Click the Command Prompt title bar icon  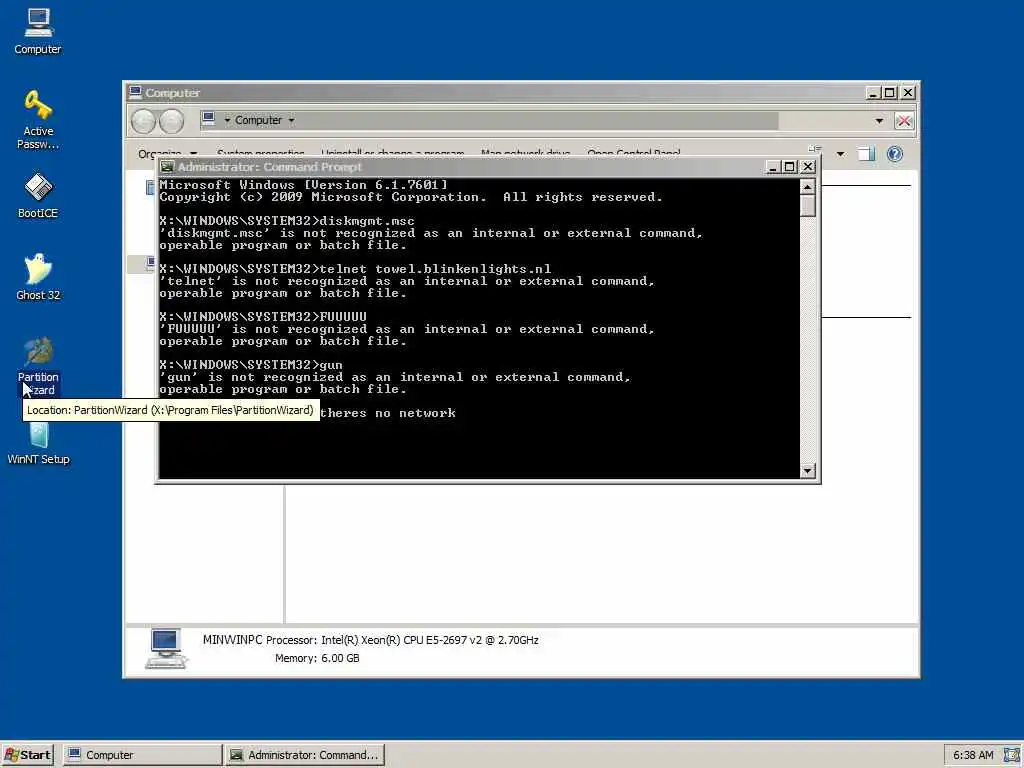pyautogui.click(x=167, y=167)
